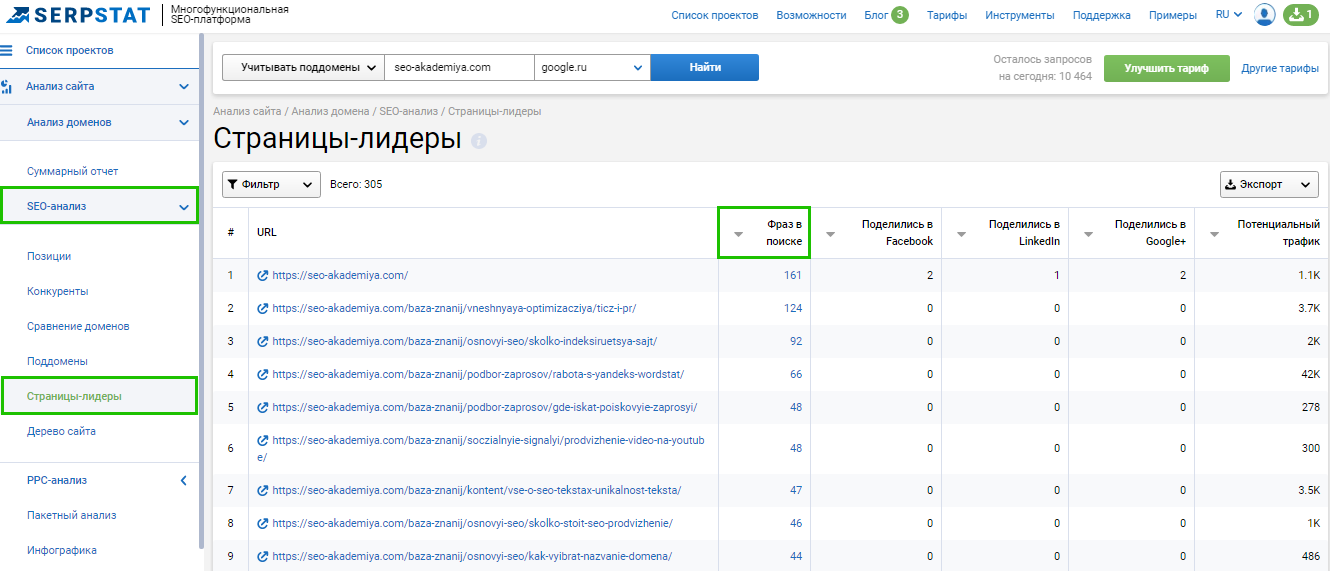Click the sidebar vertical scrollbar
Screen dimensions: 1330x571
[x=203, y=290]
